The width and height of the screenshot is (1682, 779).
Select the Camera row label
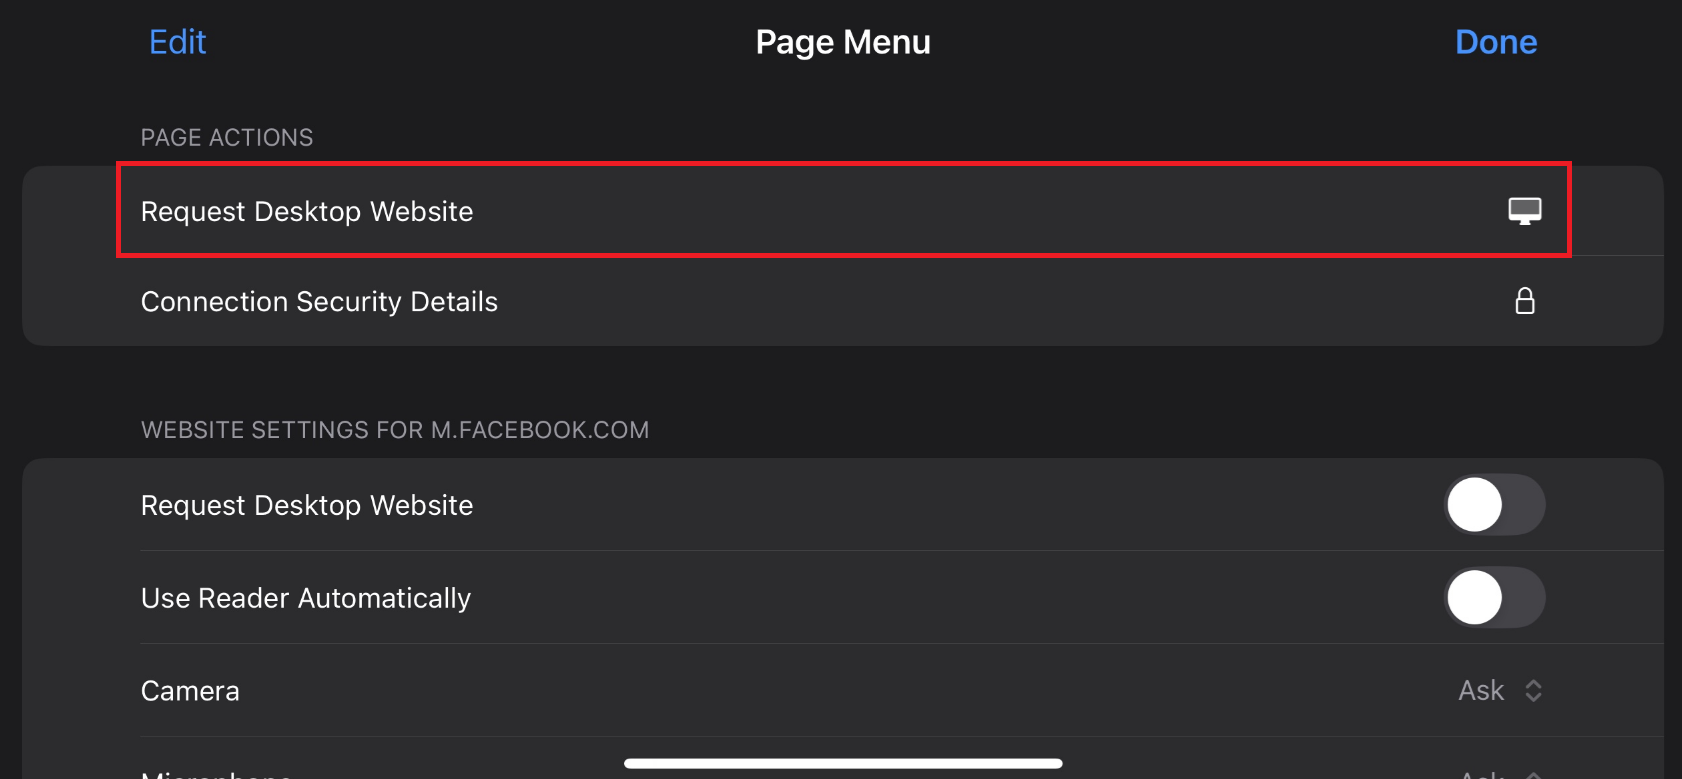(190, 691)
